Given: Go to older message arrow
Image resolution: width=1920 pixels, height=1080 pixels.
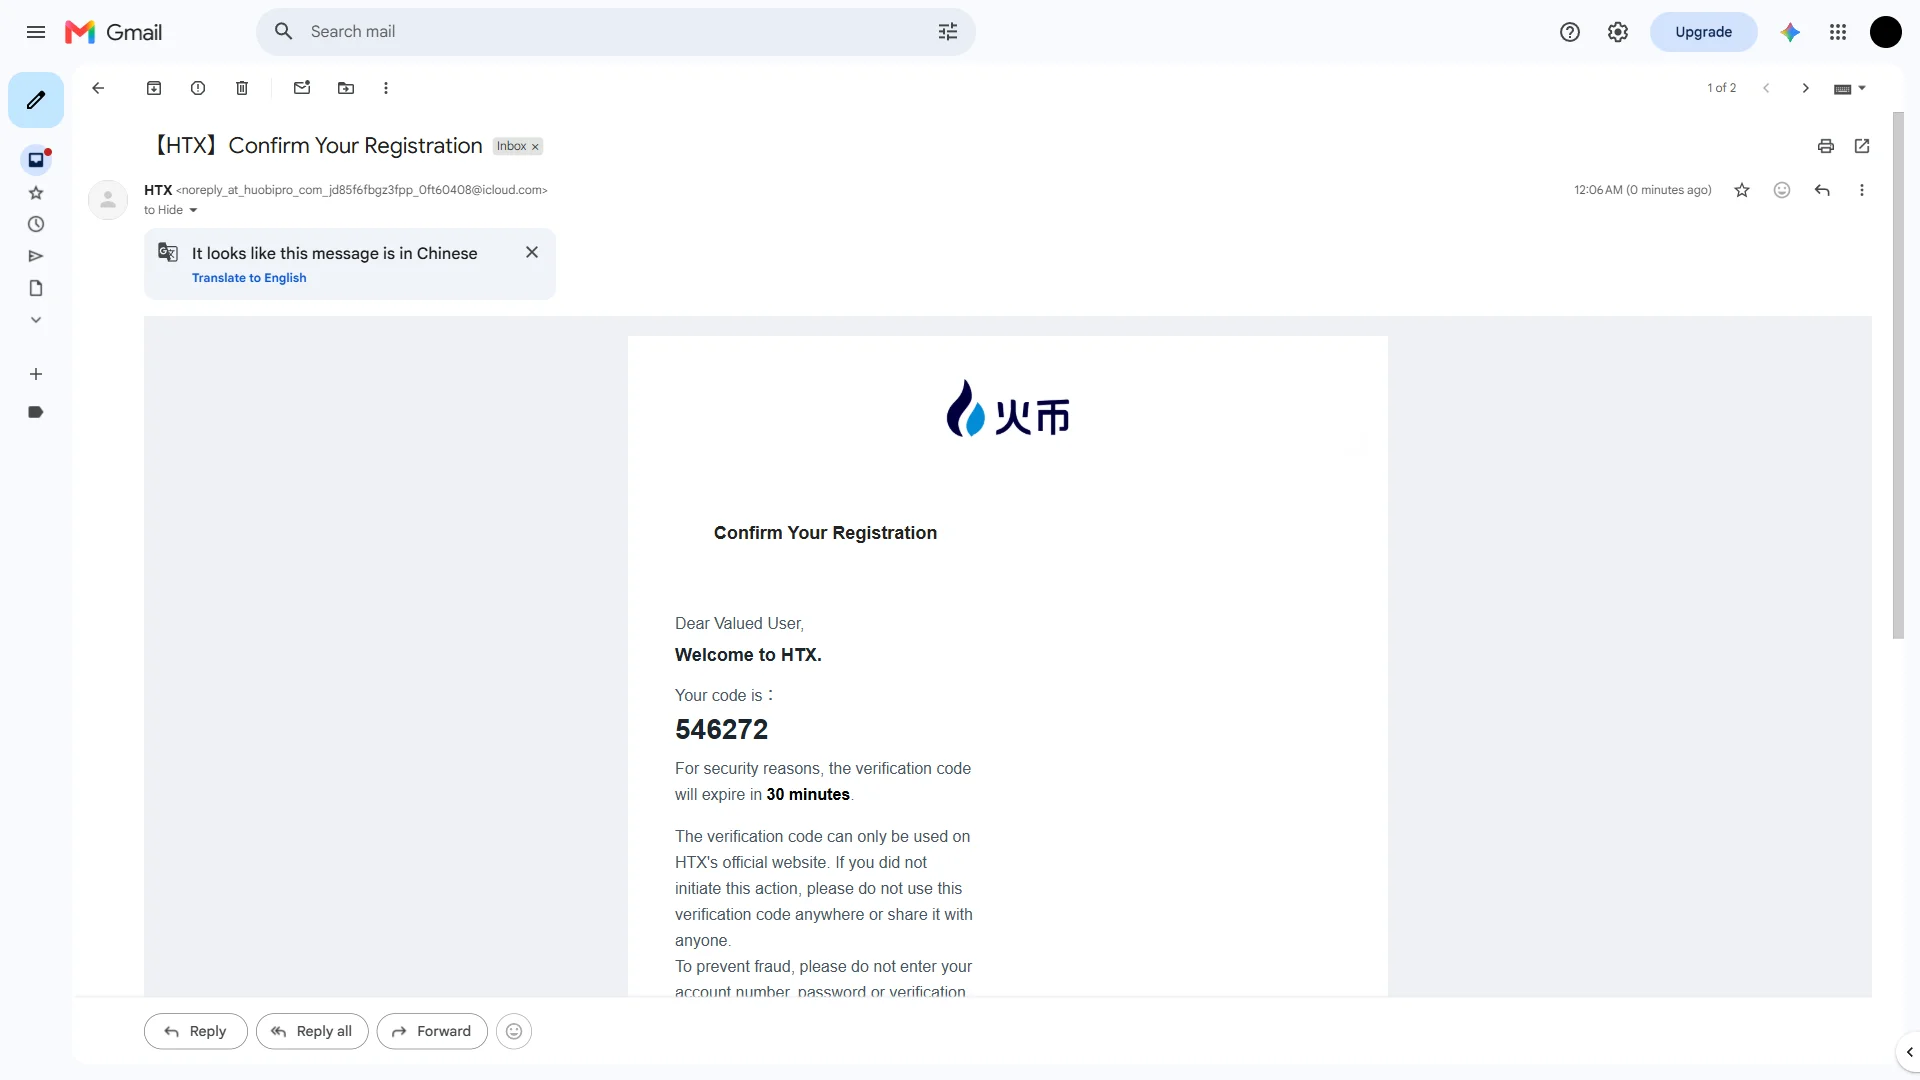Looking at the screenshot, I should [1806, 88].
